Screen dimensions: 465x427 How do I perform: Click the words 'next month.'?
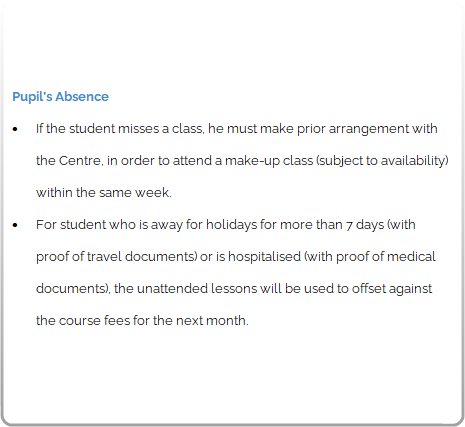pyautogui.click(x=212, y=321)
